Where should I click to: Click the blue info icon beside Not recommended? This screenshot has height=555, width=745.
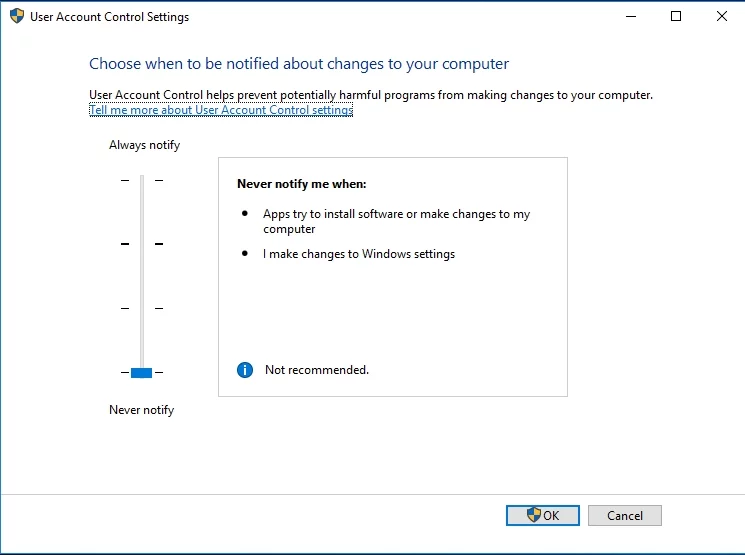pyautogui.click(x=245, y=370)
